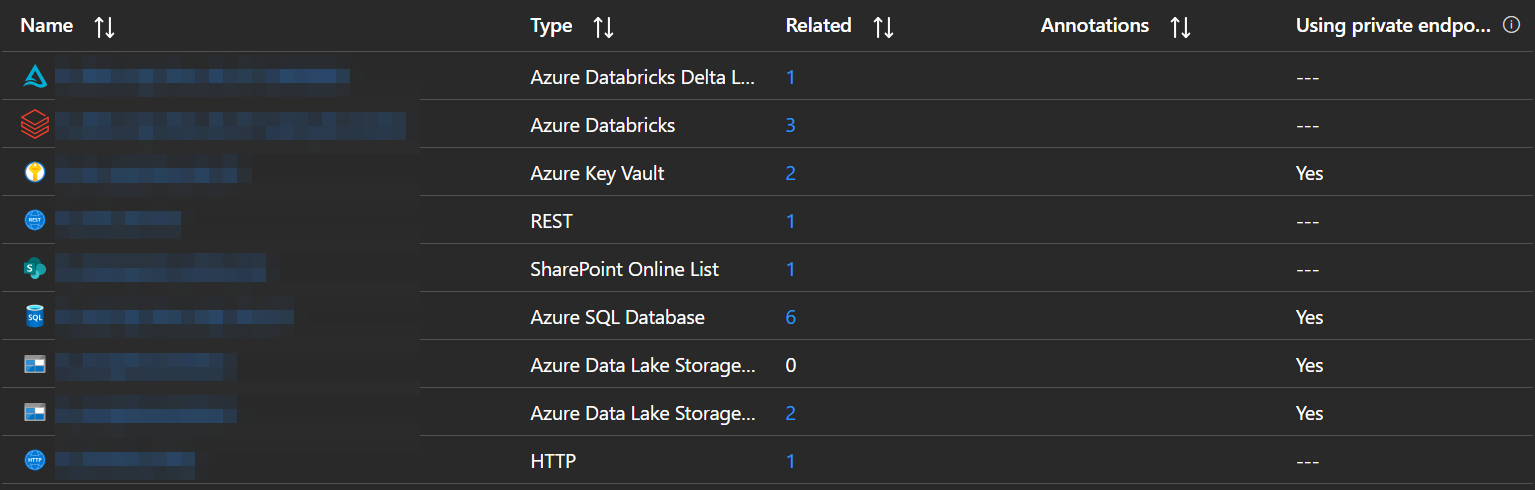Screen dimensions: 1535x490
Task: Open related count 1 for SharePoint Online List
Action: point(791,269)
